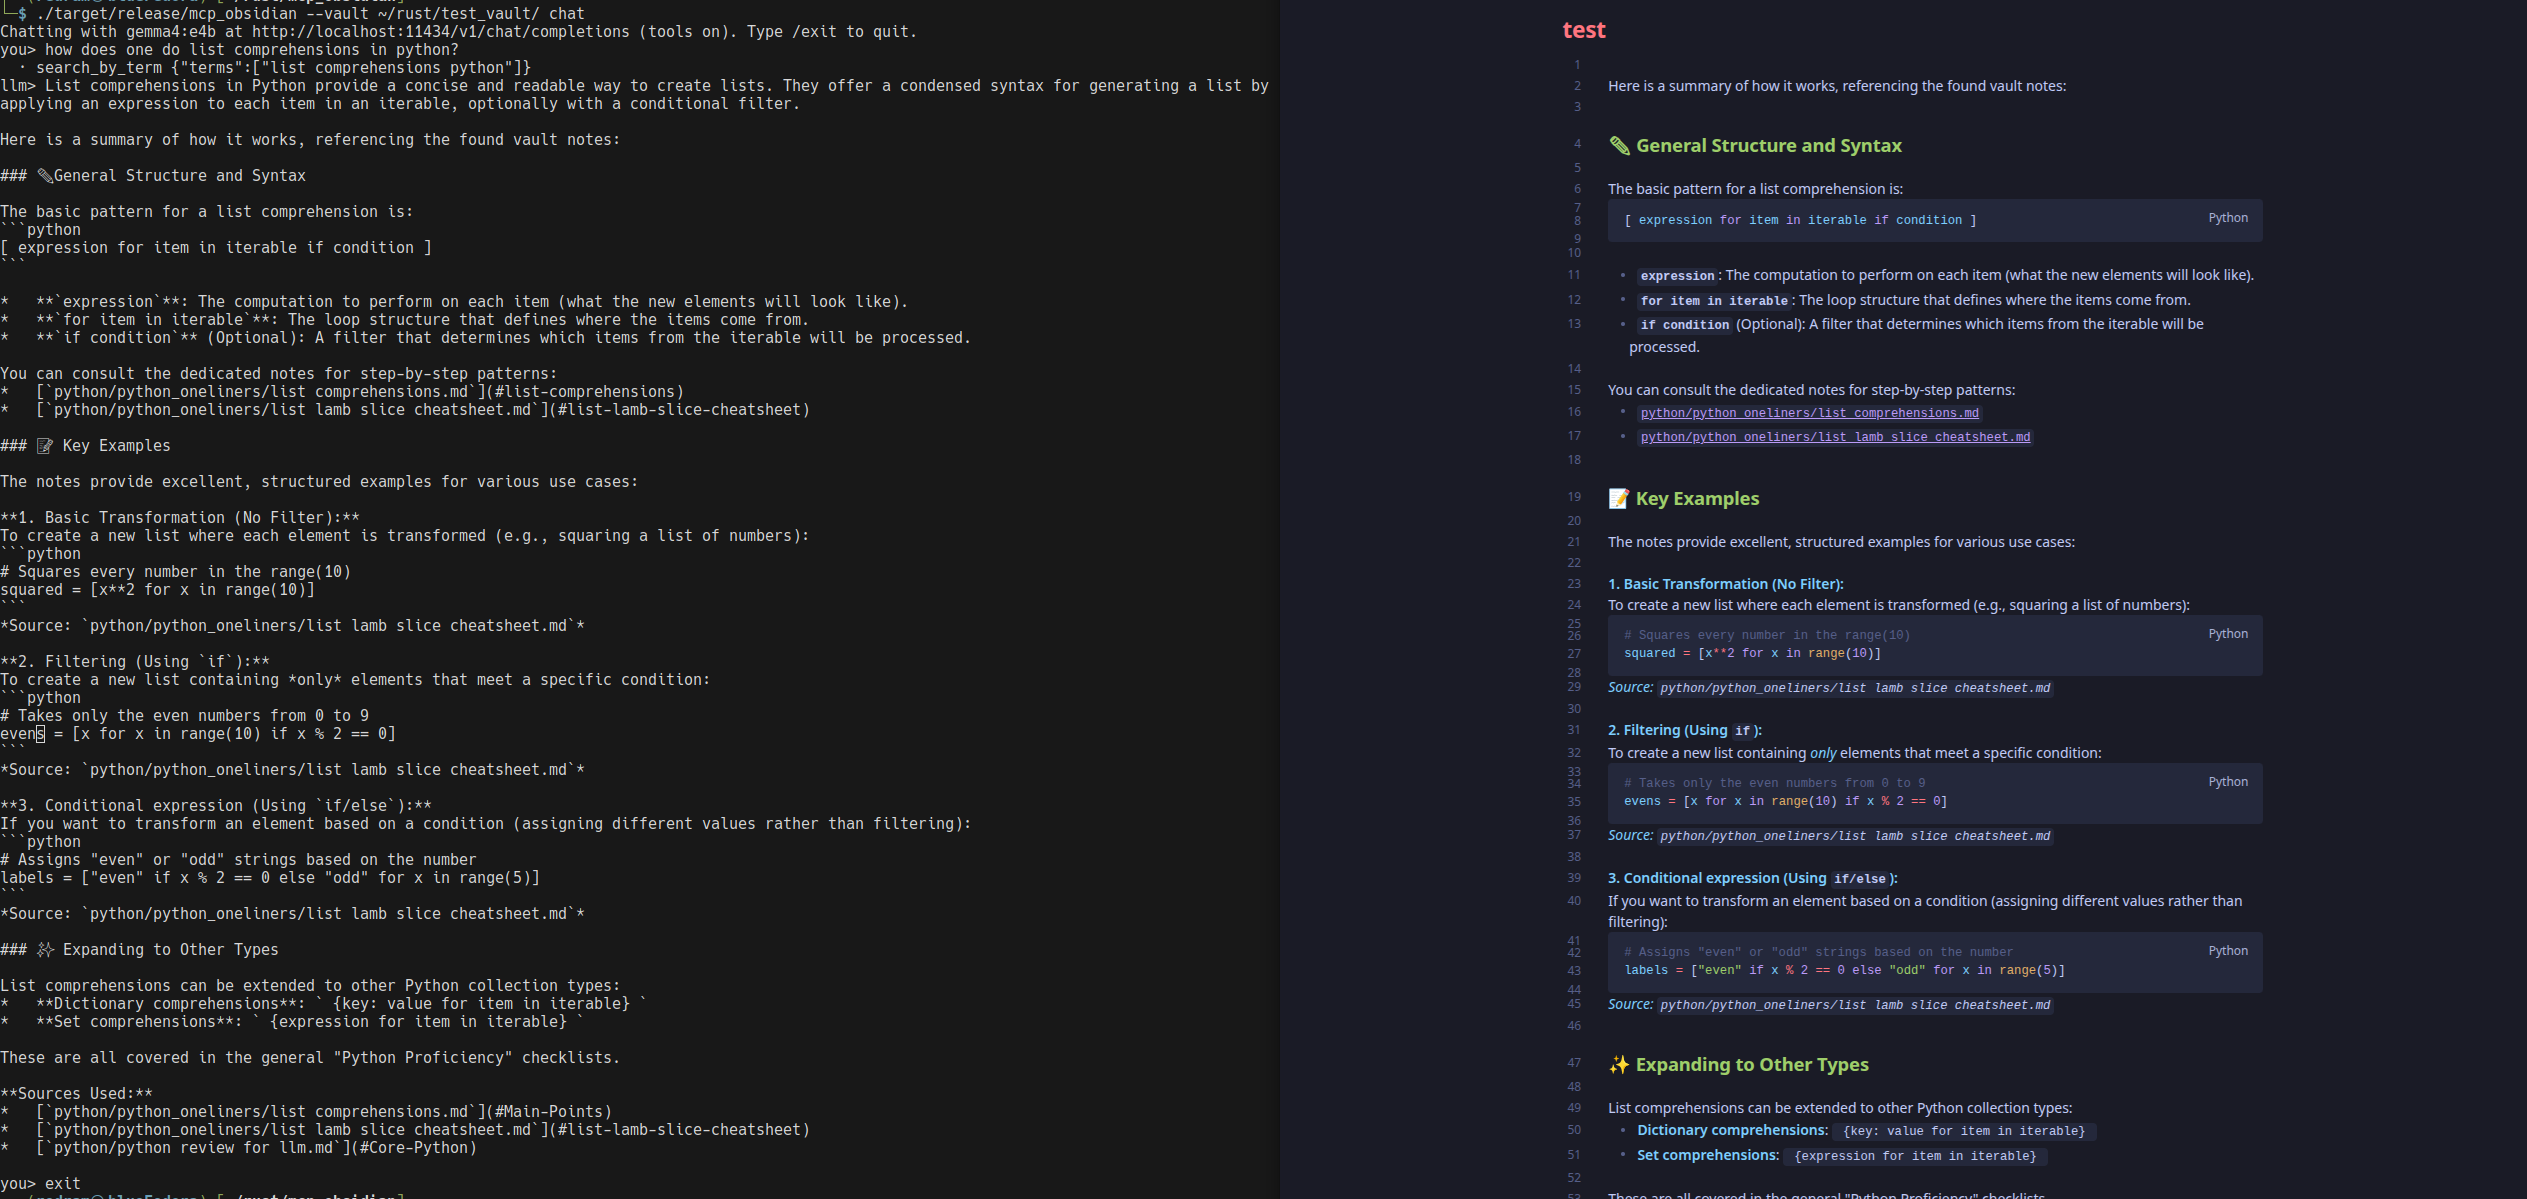Click the inline 'for item in iterable' code in note bullet
The width and height of the screenshot is (2527, 1199).
1713,301
